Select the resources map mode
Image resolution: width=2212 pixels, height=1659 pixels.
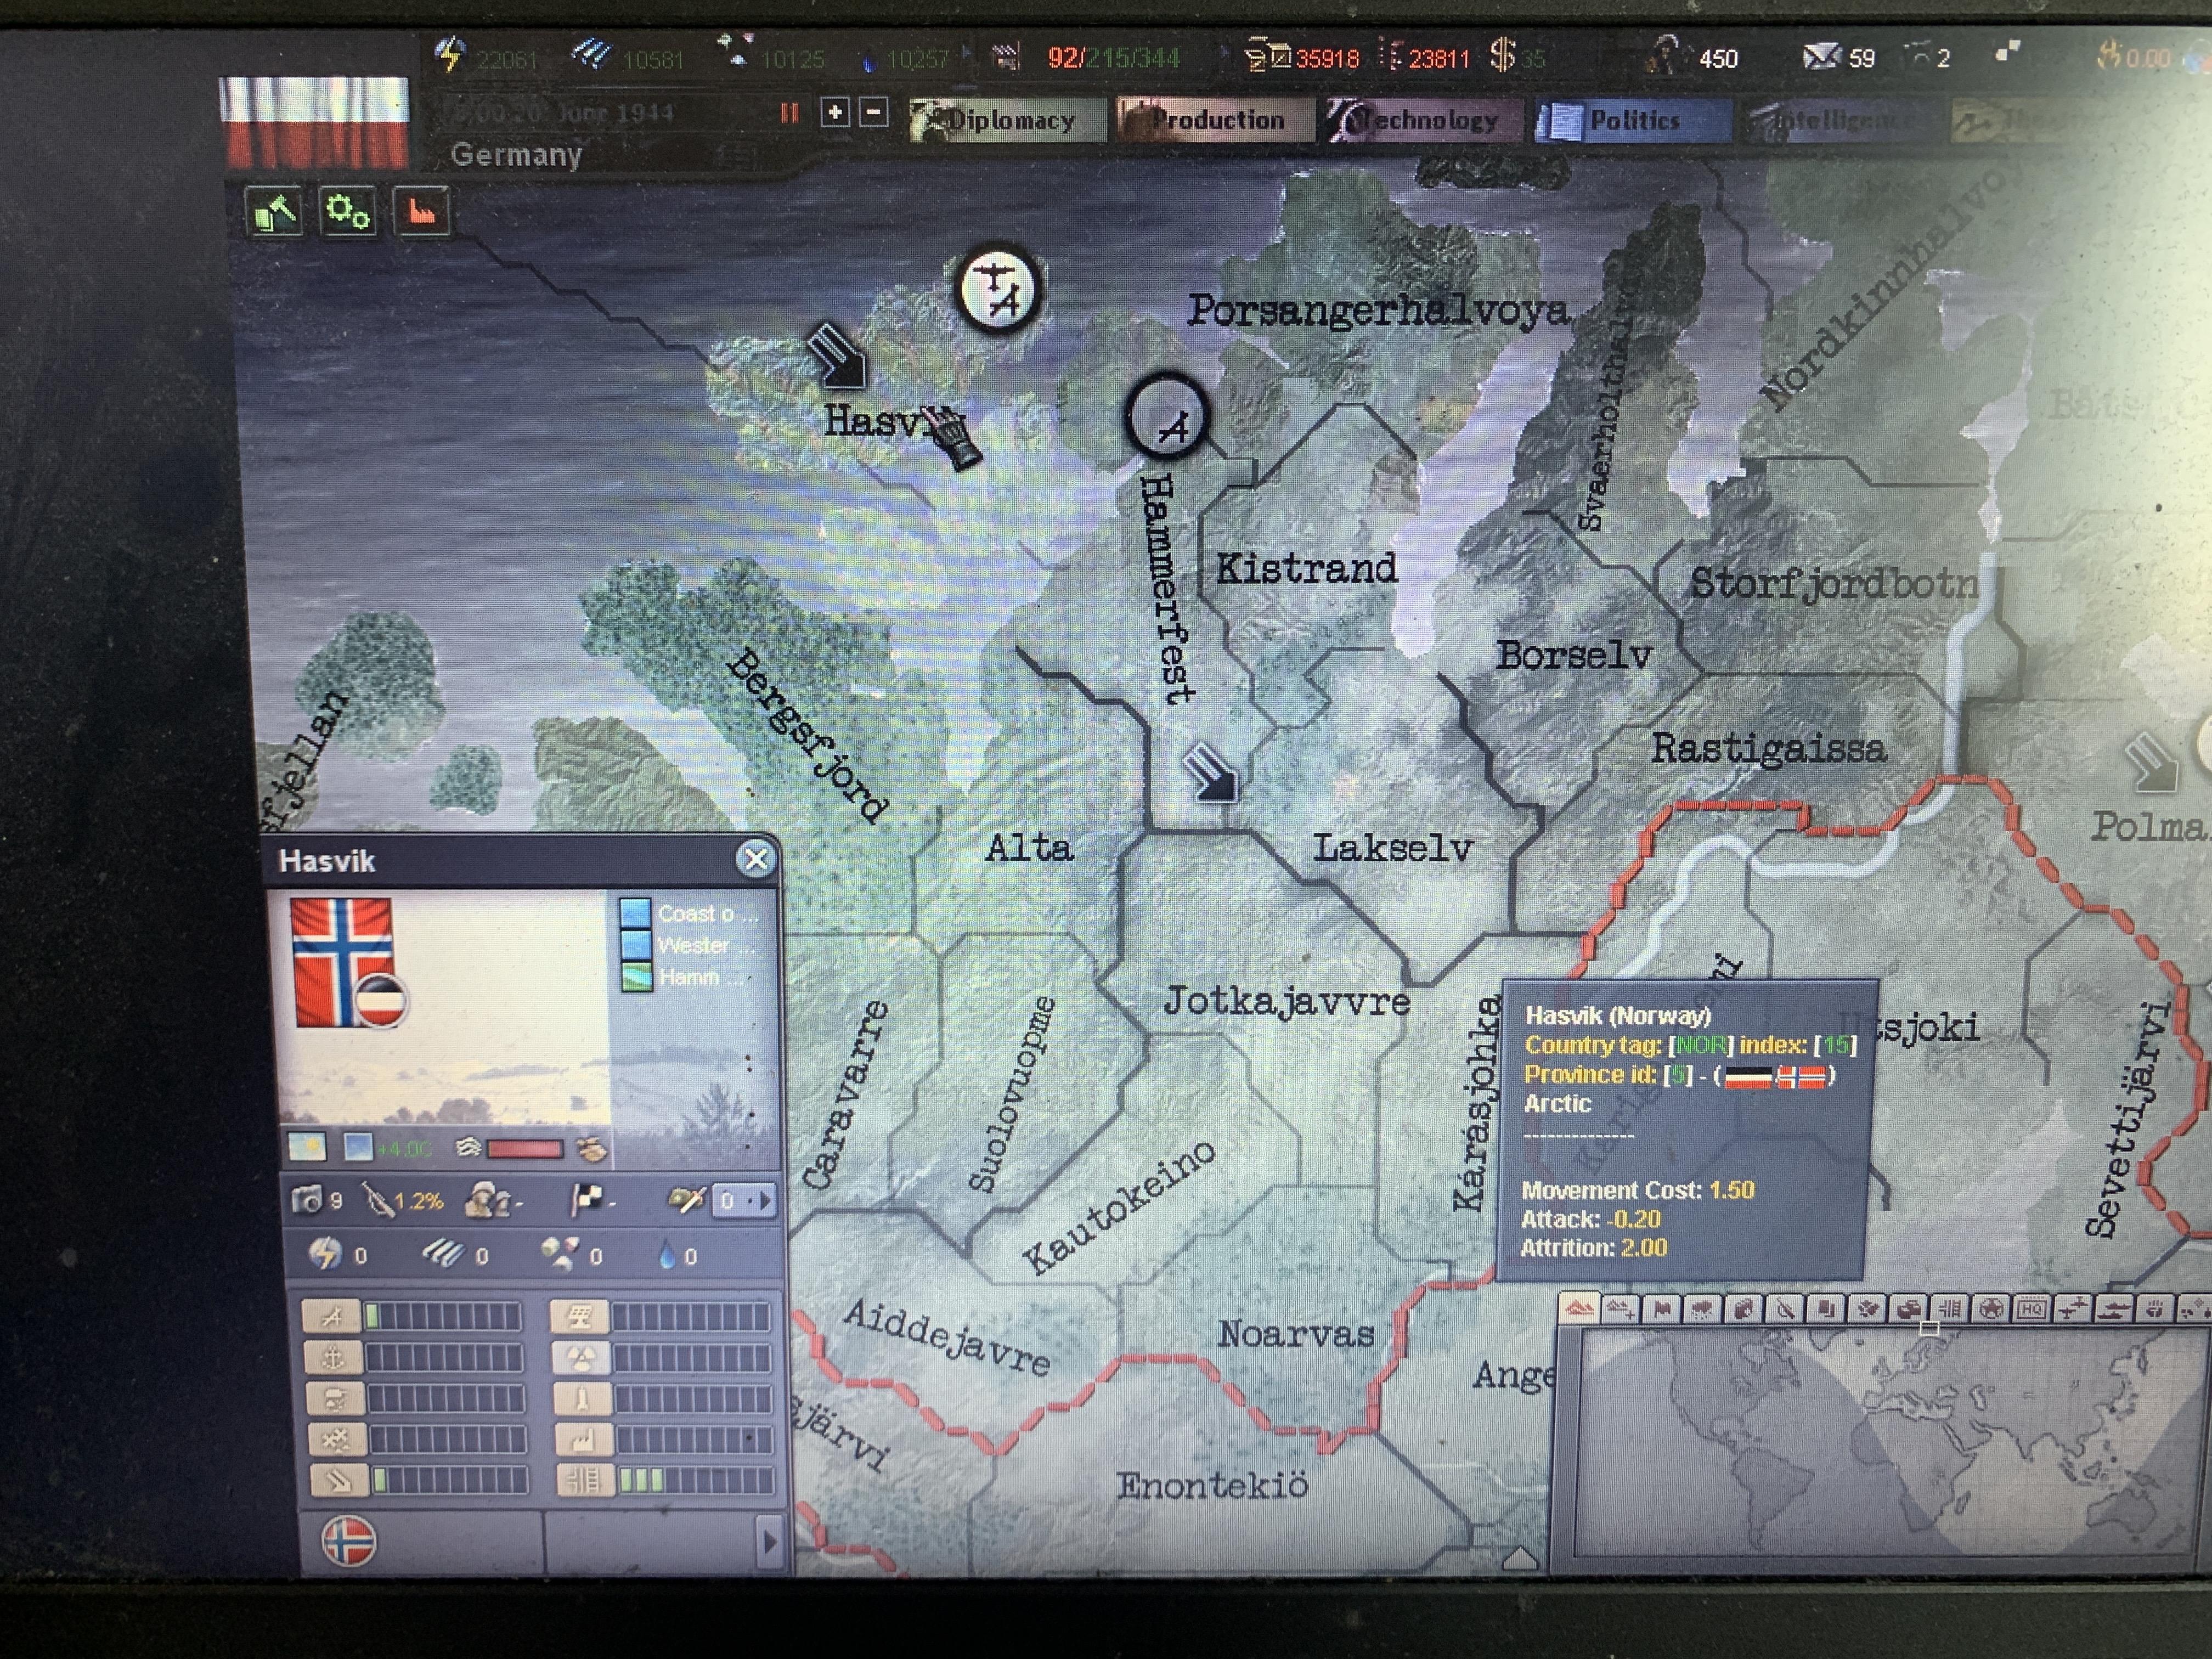tap(1867, 1308)
